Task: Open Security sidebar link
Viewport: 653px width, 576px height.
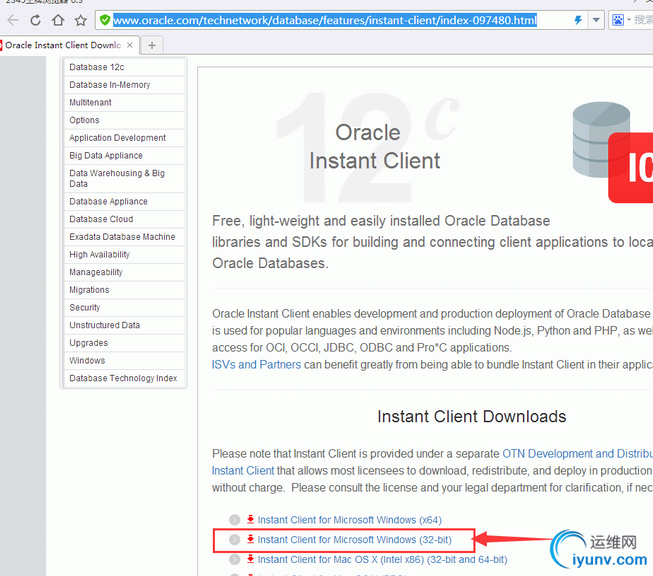Action: pos(124,307)
